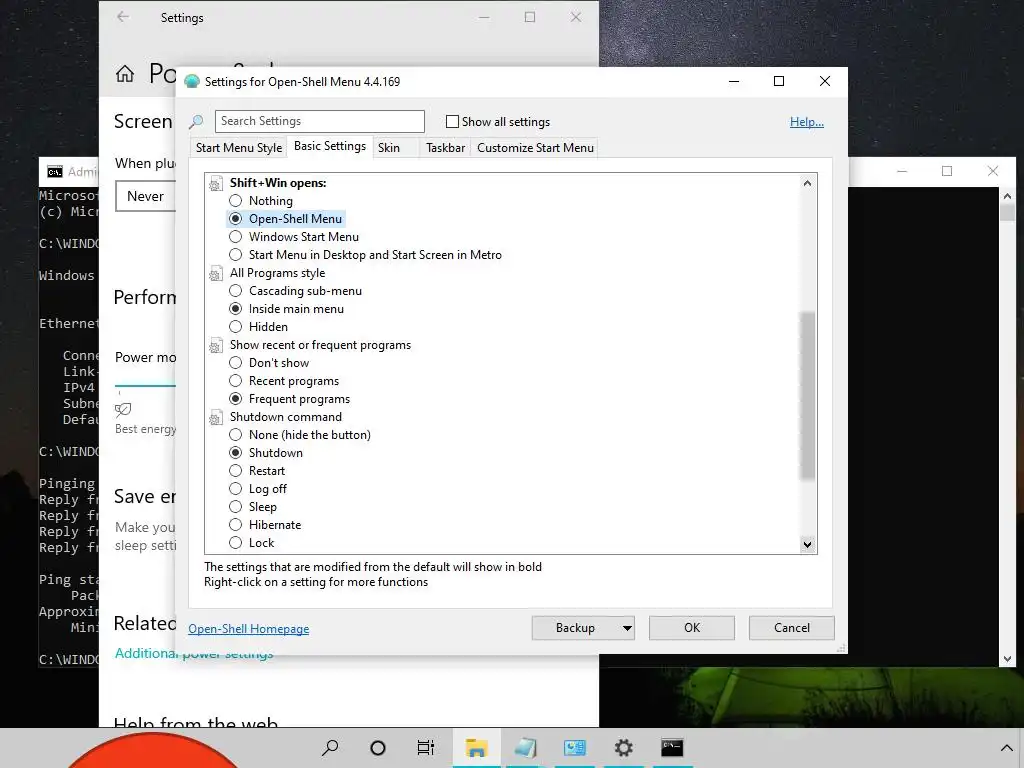The image size is (1024, 768).
Task: Click the magnifier icon beside Search Settings
Action: tap(196, 121)
